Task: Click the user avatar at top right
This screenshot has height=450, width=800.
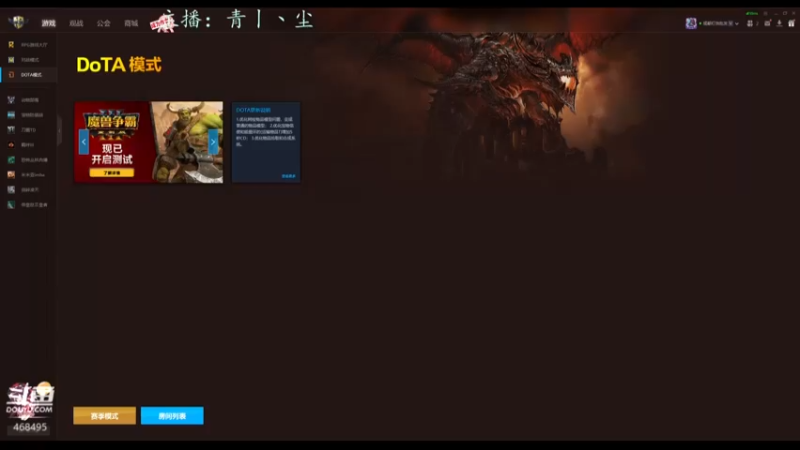Action: [691, 23]
